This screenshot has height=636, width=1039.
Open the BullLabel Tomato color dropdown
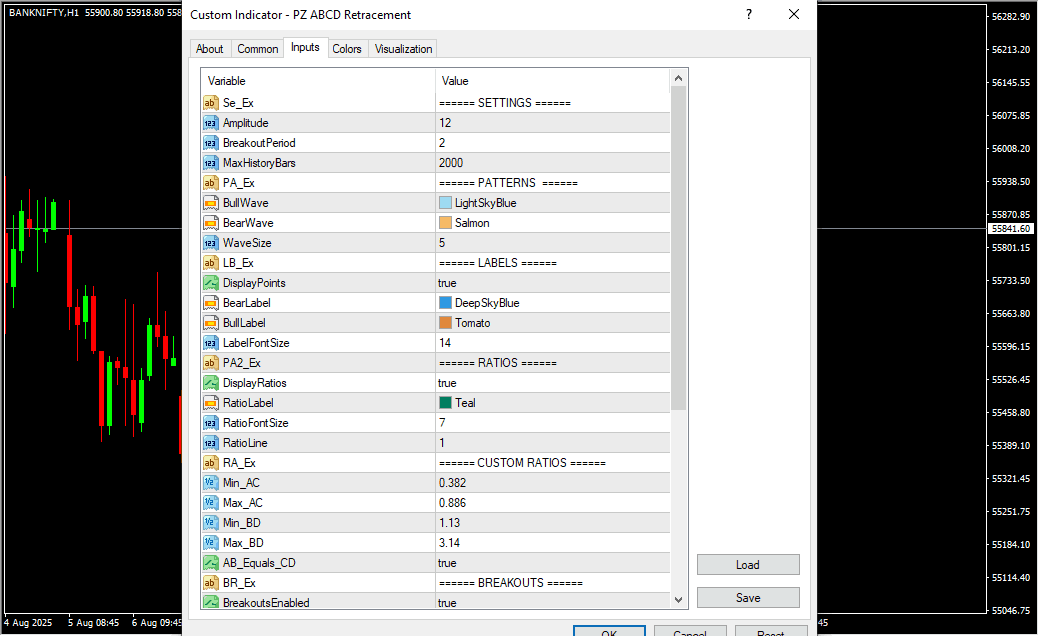tap(550, 323)
